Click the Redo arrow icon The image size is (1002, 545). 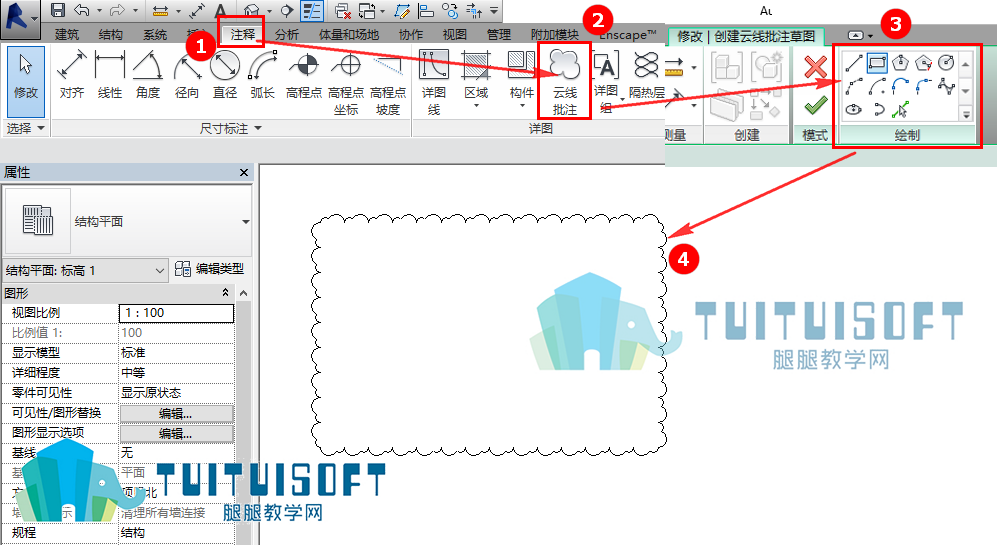117,10
